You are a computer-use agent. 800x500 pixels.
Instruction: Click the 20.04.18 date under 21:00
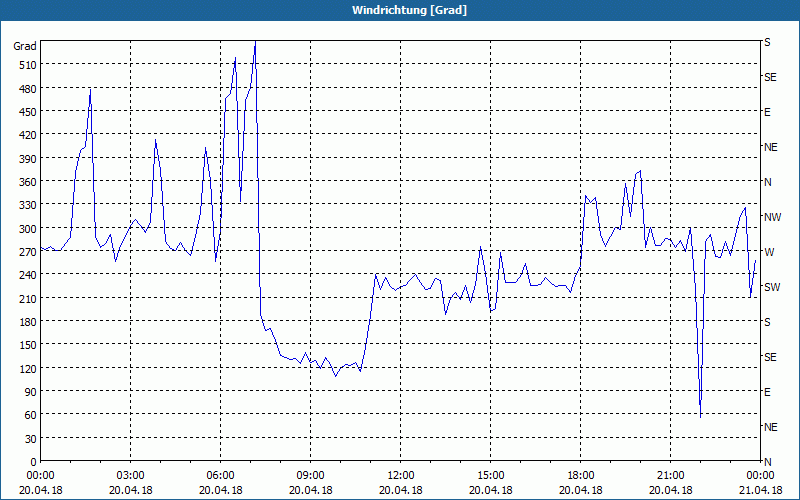coord(670,490)
